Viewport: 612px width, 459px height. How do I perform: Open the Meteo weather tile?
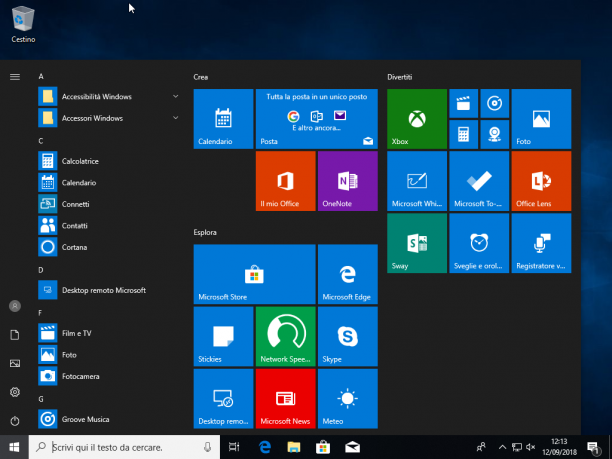click(348, 399)
